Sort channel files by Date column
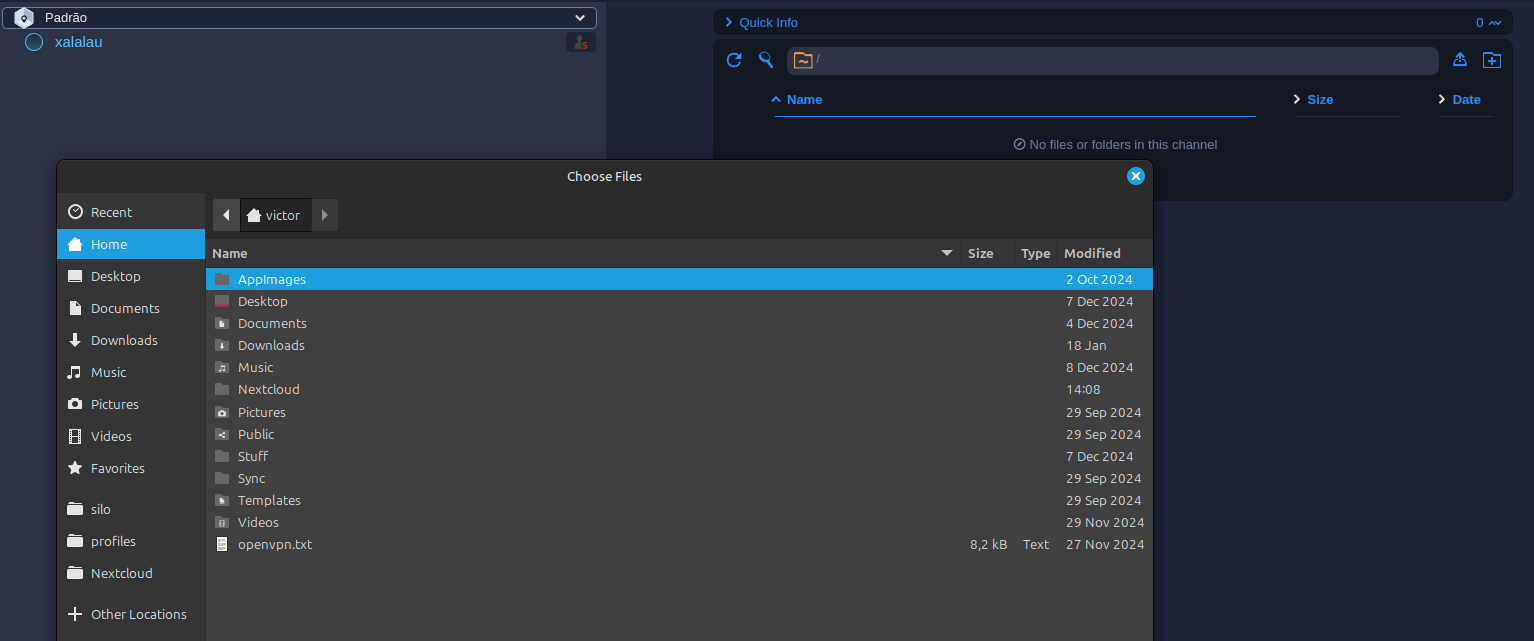The width and height of the screenshot is (1534, 641). click(1465, 100)
